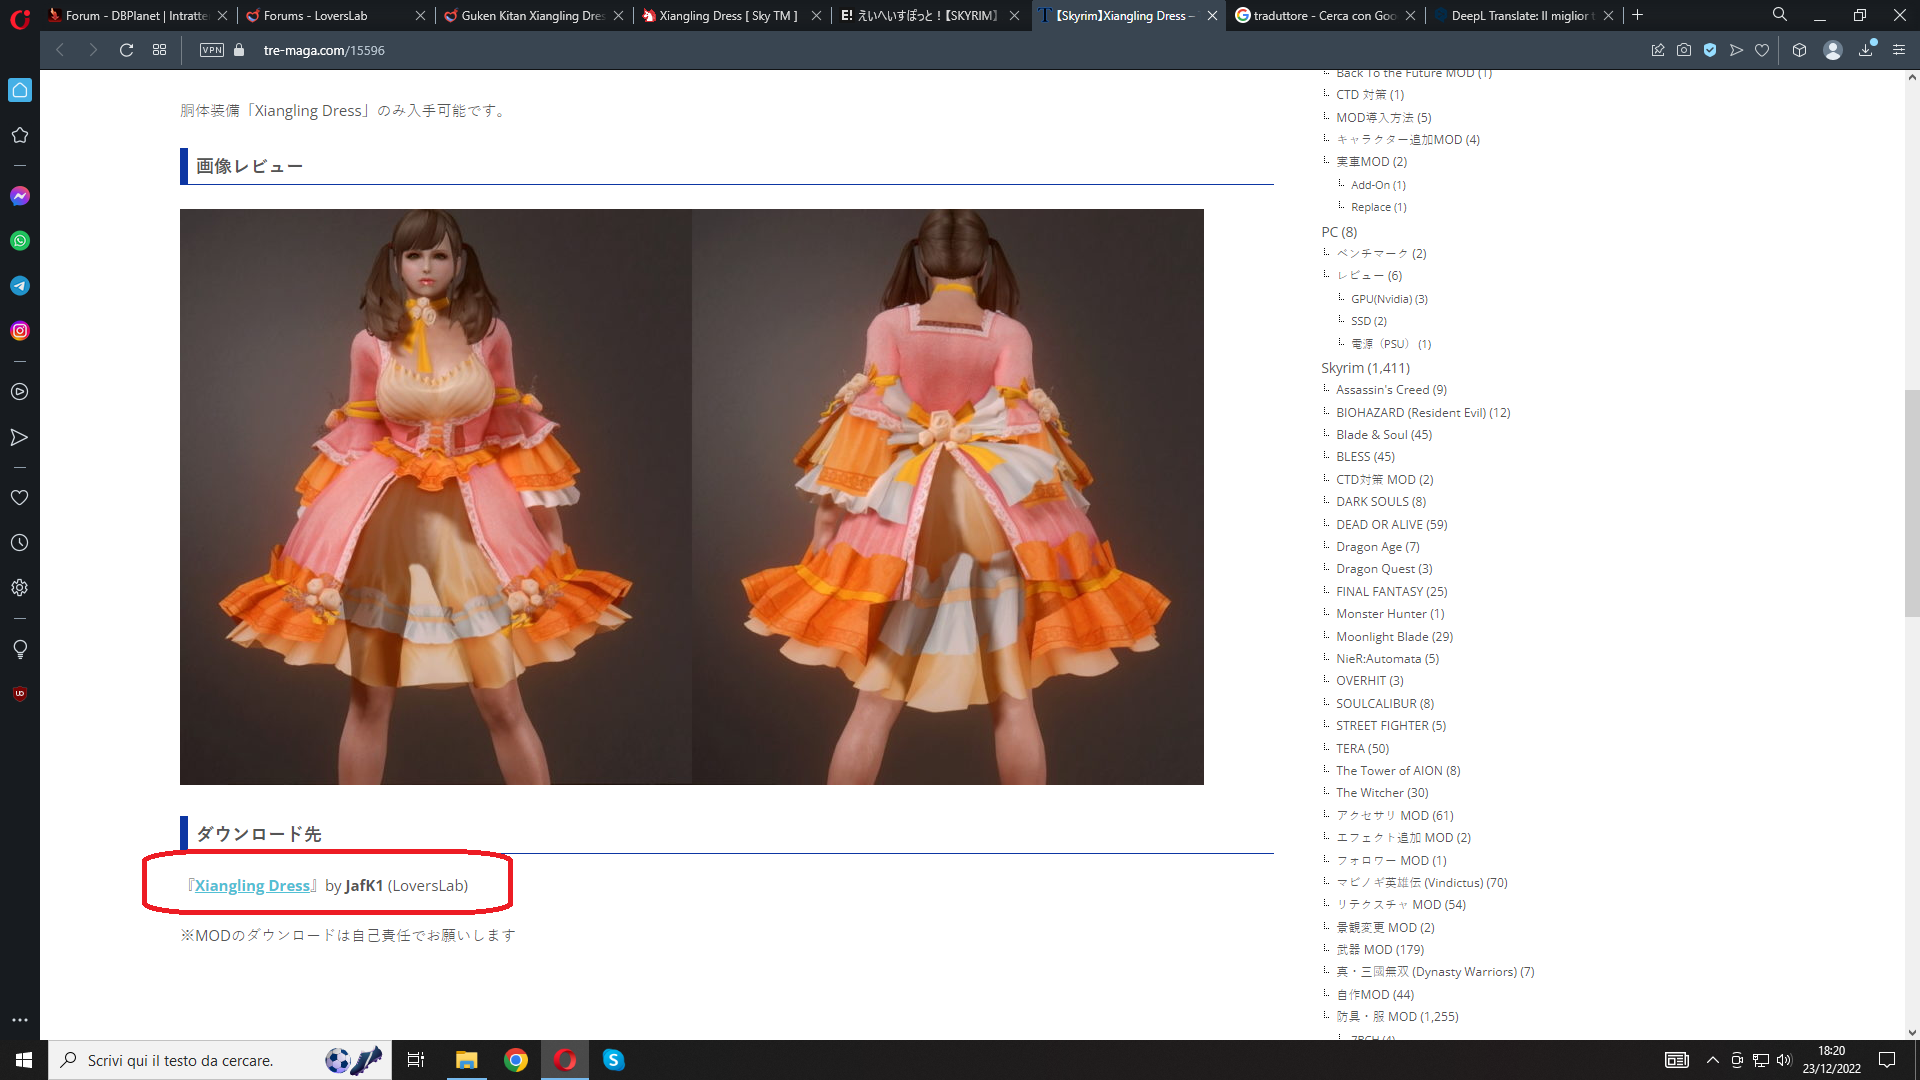Open extensions cube icon

1799,50
